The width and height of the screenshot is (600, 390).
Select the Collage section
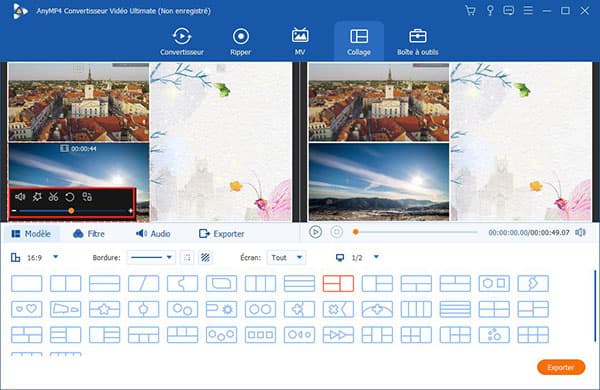click(359, 41)
